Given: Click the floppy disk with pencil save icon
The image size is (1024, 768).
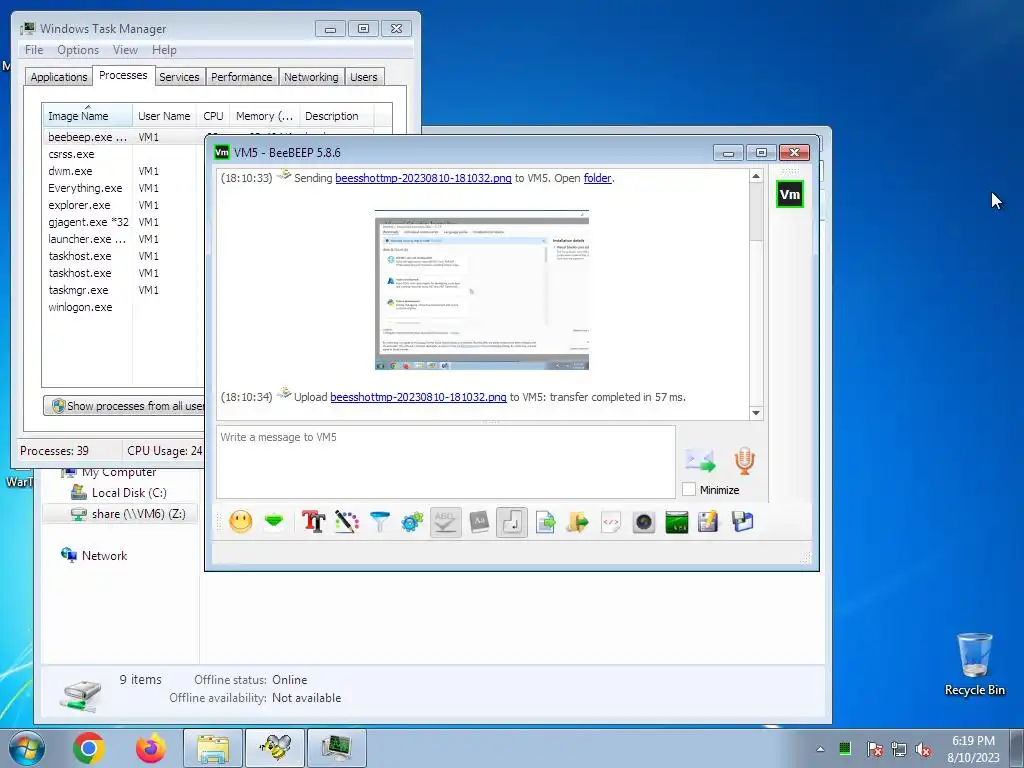Looking at the screenshot, I should [709, 522].
